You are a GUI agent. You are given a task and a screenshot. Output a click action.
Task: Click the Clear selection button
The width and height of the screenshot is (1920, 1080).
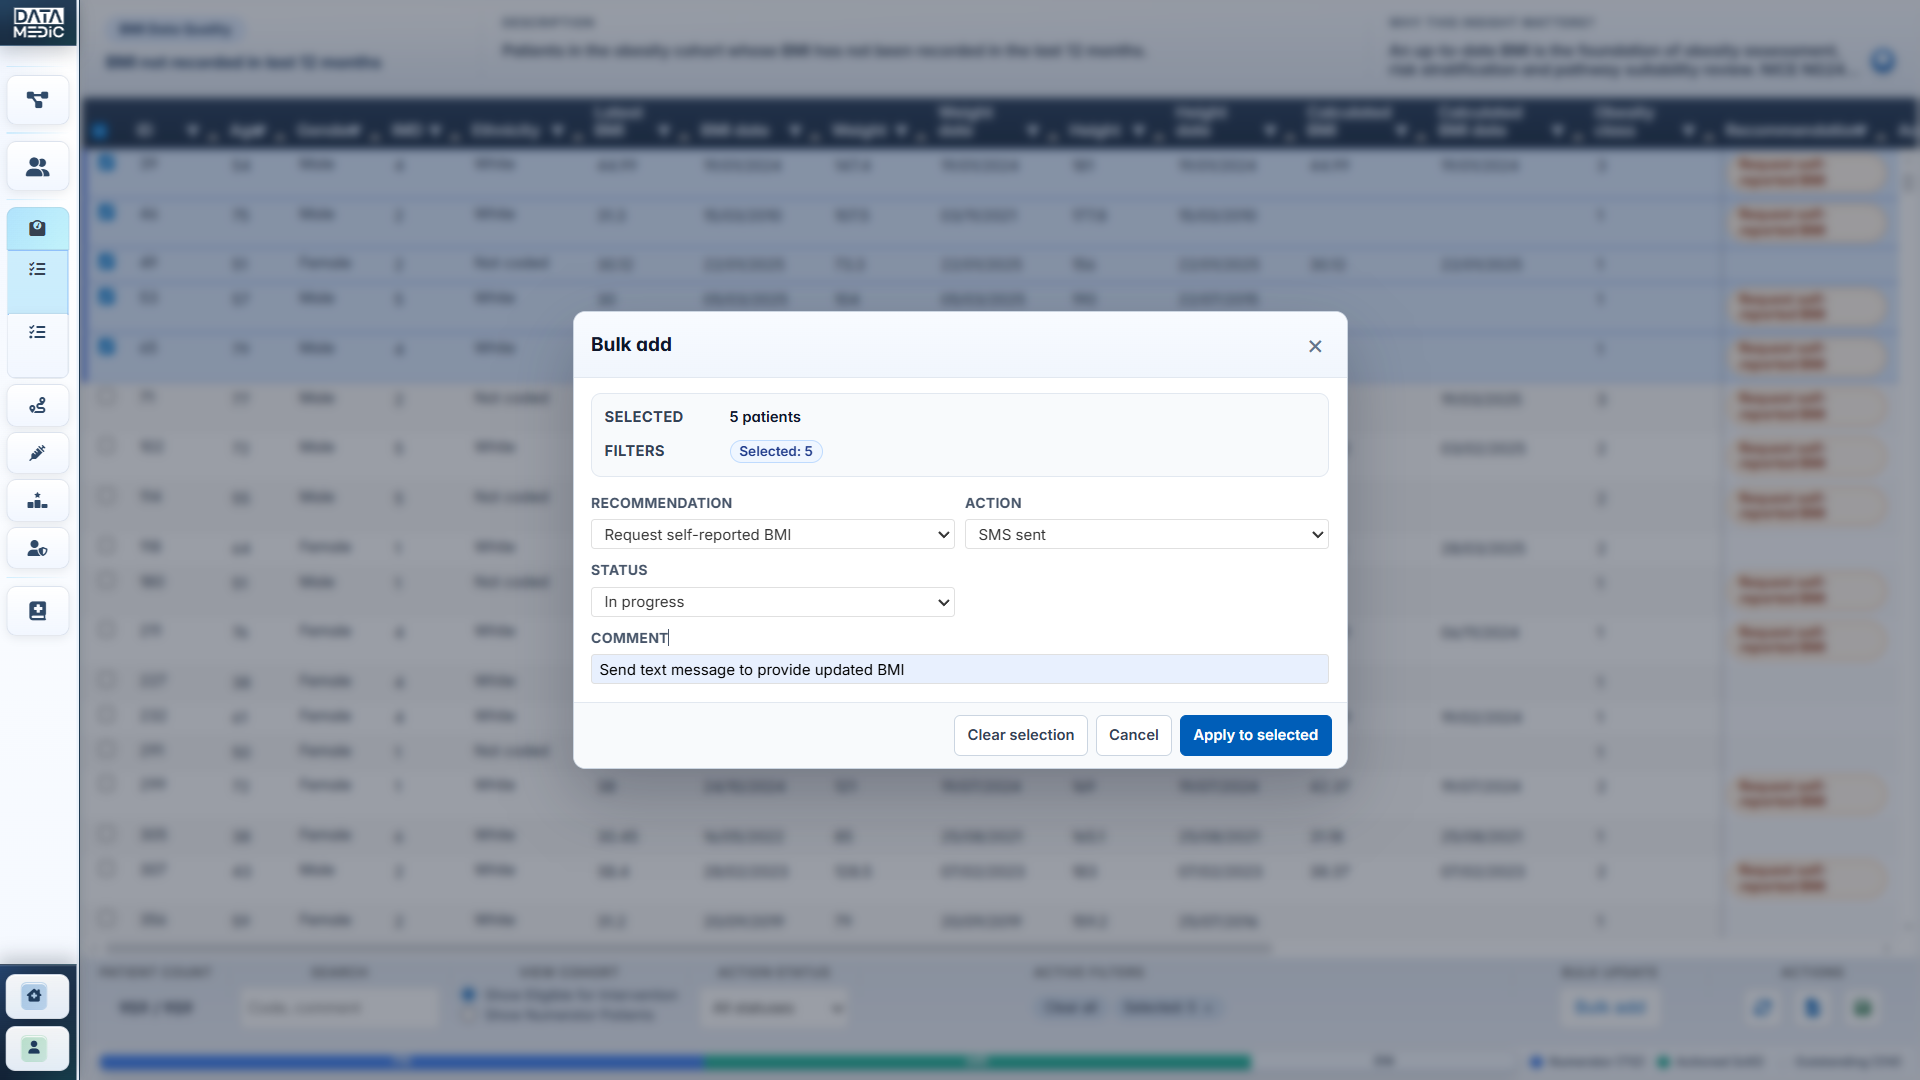tap(1020, 735)
